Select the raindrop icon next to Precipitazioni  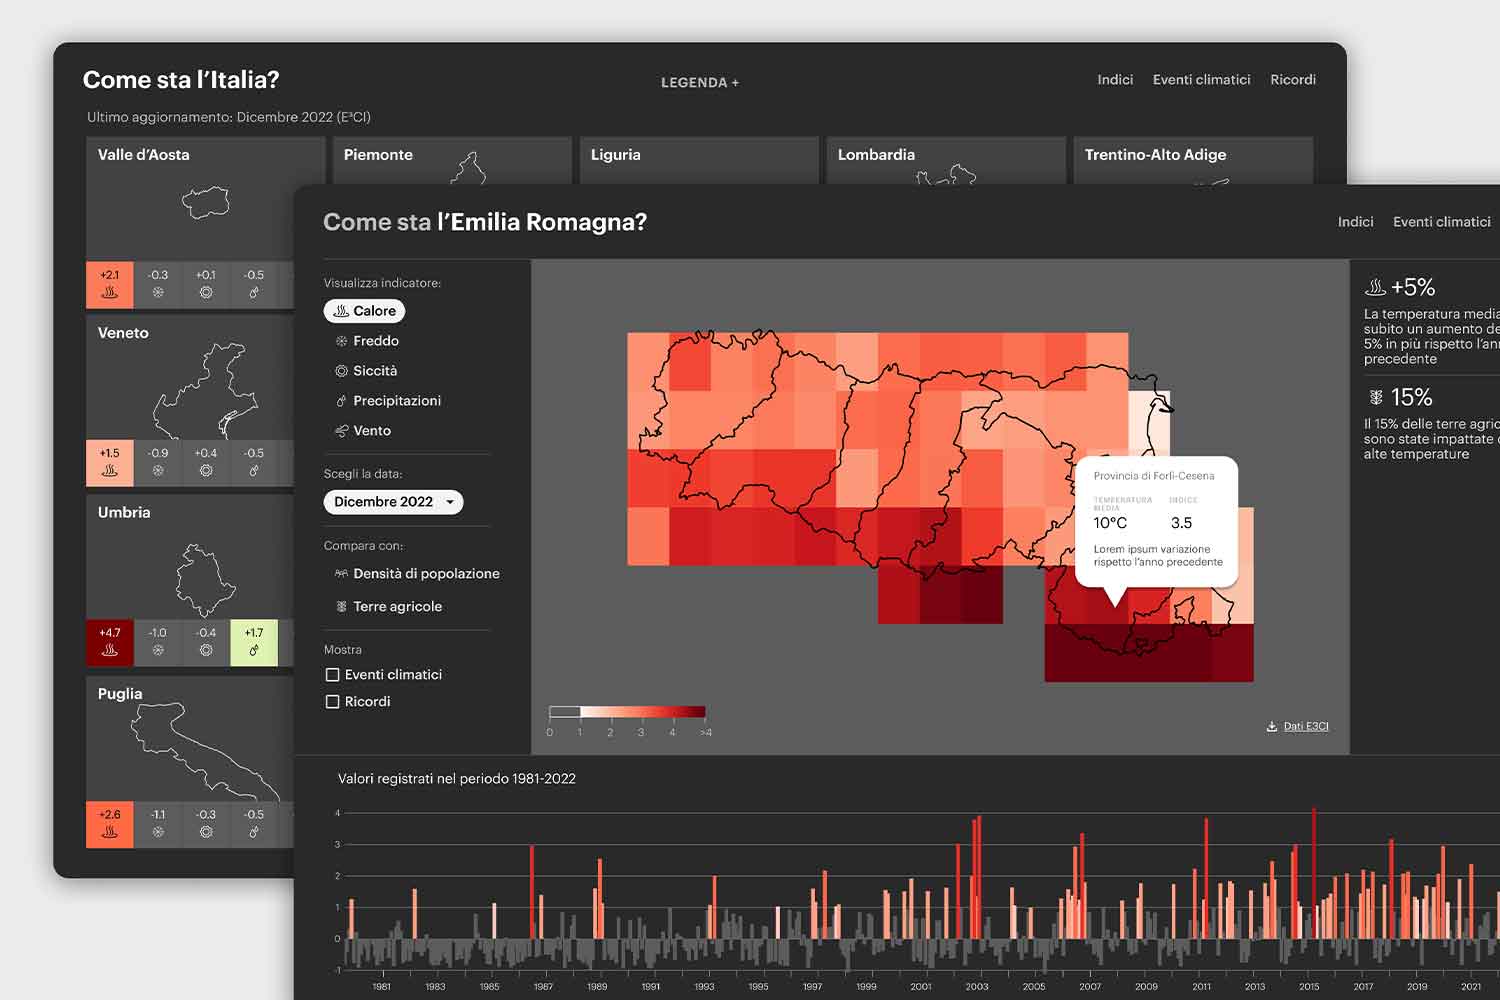click(340, 400)
